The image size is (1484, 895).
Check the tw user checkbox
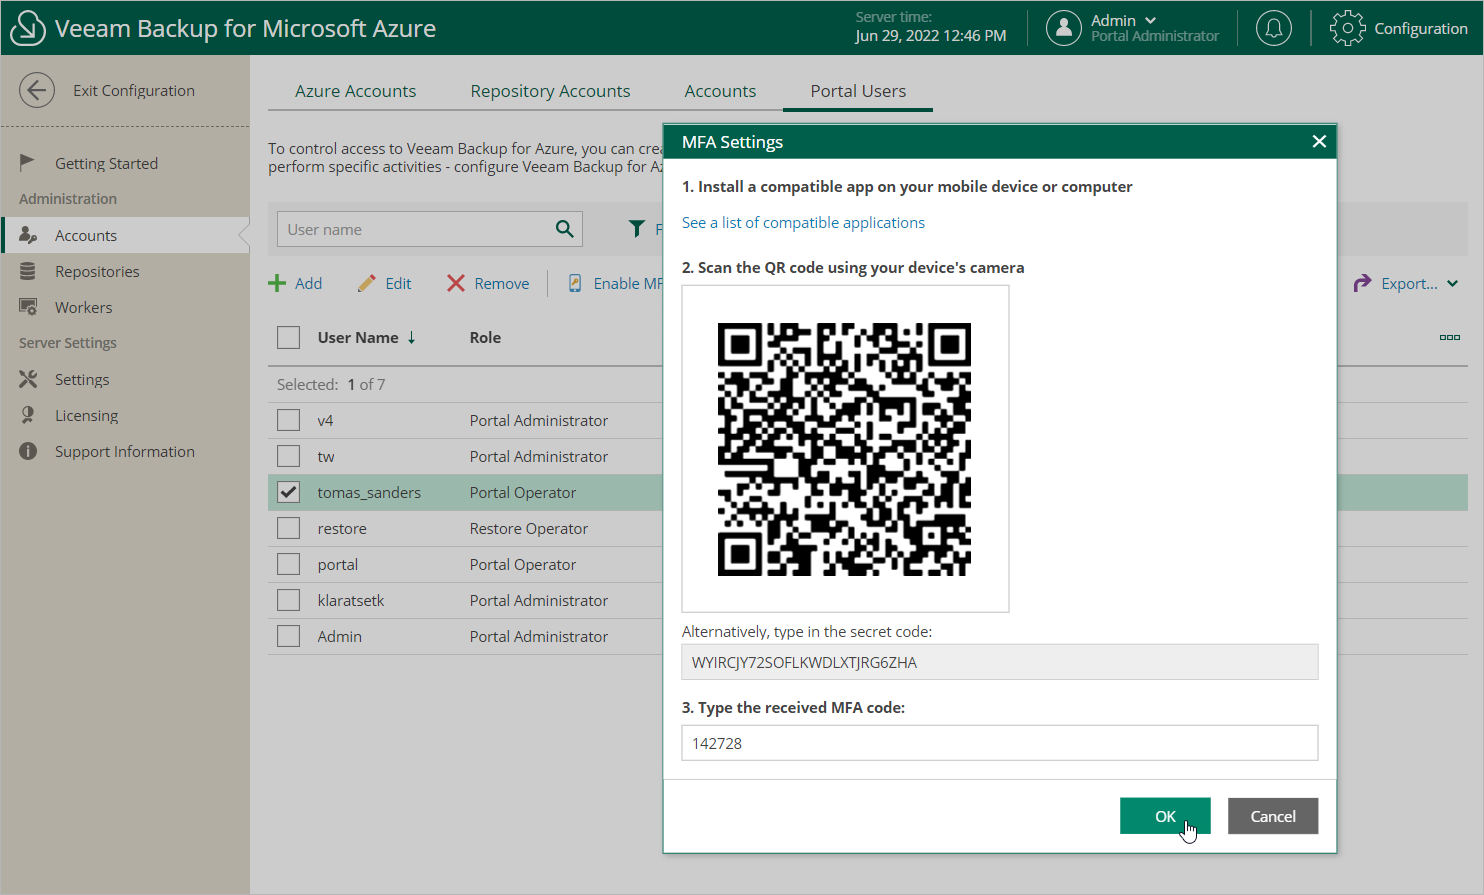[x=289, y=456]
